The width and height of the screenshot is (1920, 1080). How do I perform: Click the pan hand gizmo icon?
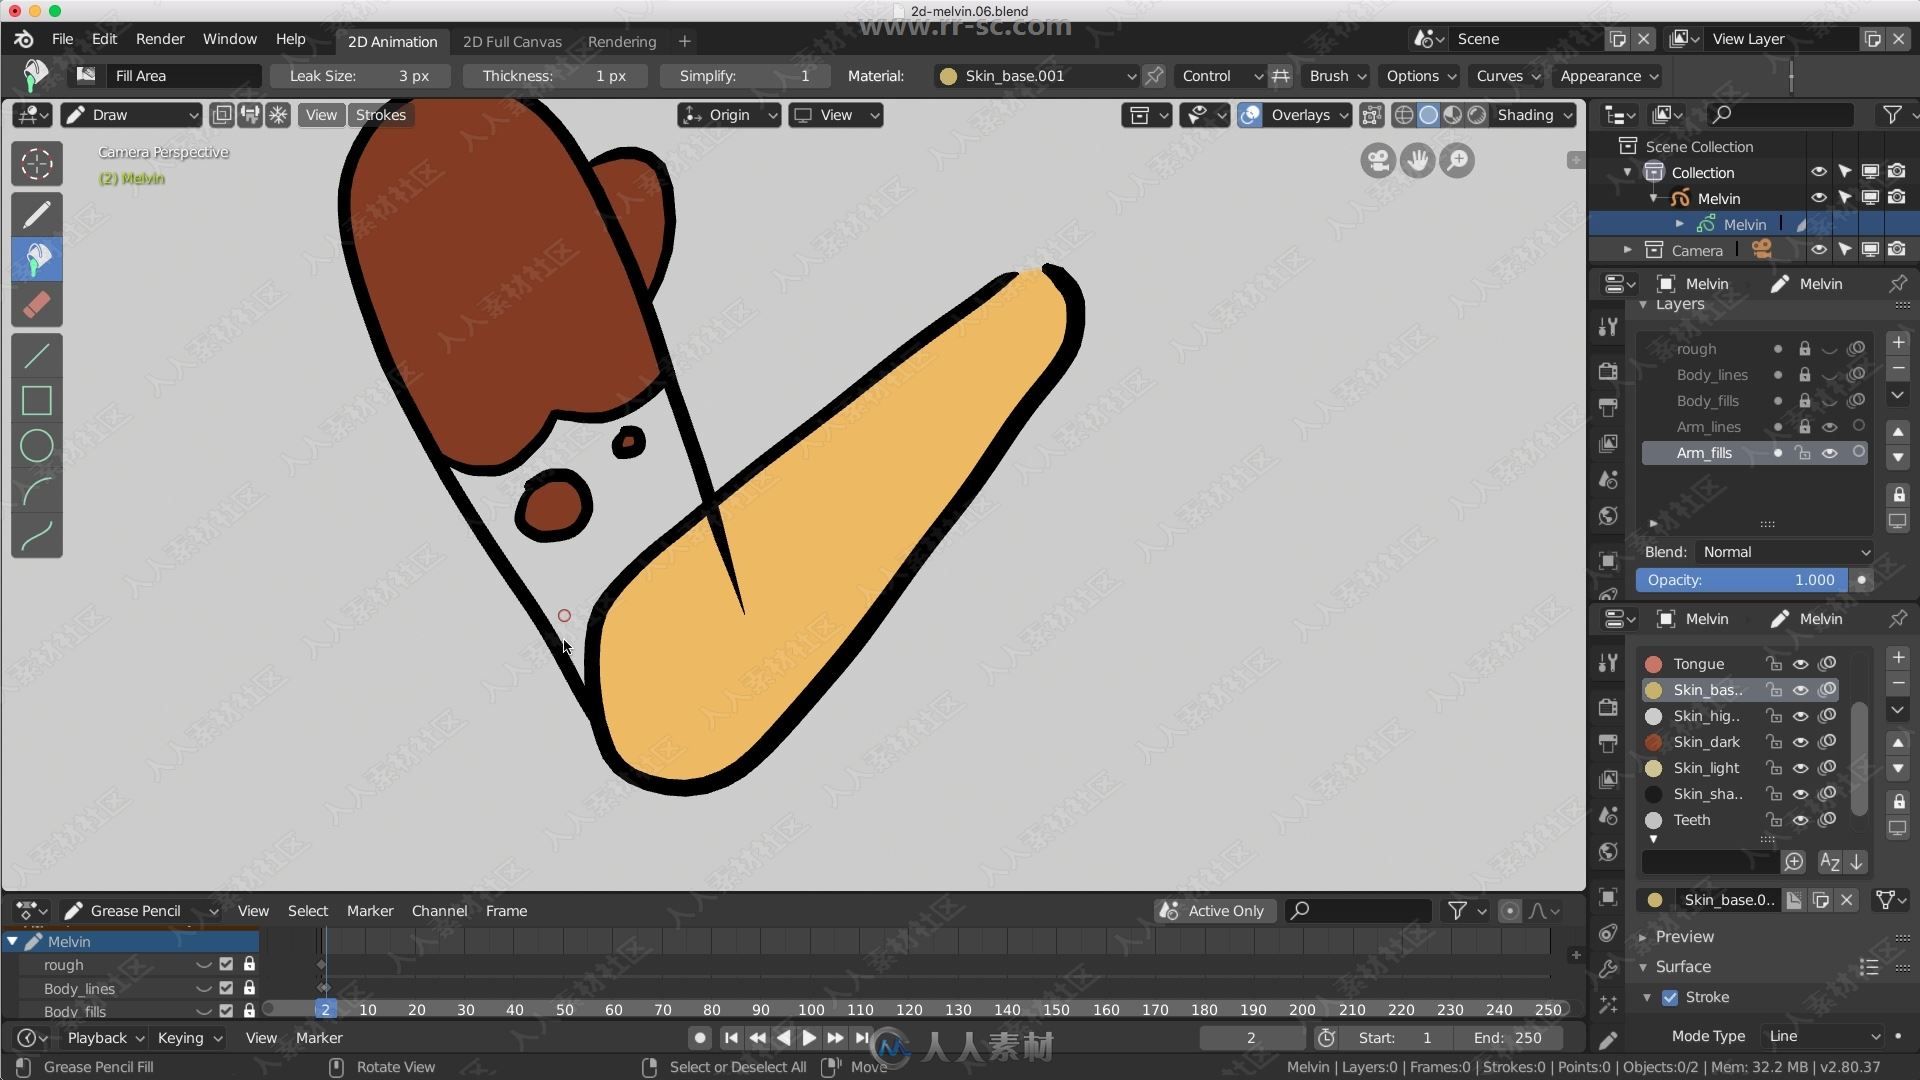click(1417, 160)
